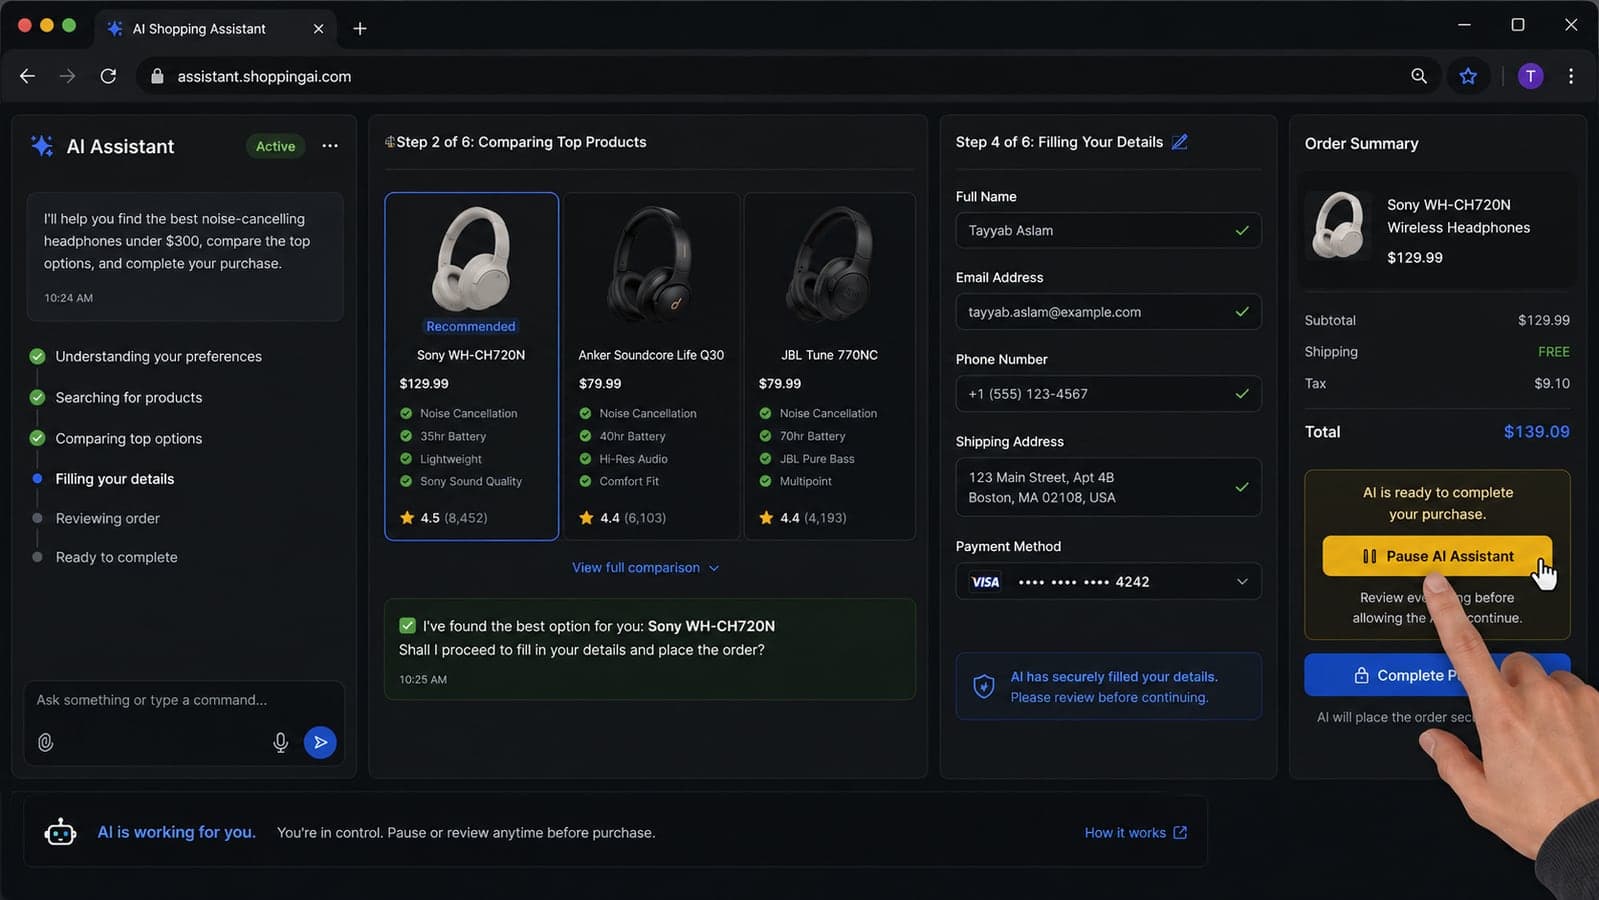Open the browser three-dot menu
1599x900 pixels.
coord(1571,76)
